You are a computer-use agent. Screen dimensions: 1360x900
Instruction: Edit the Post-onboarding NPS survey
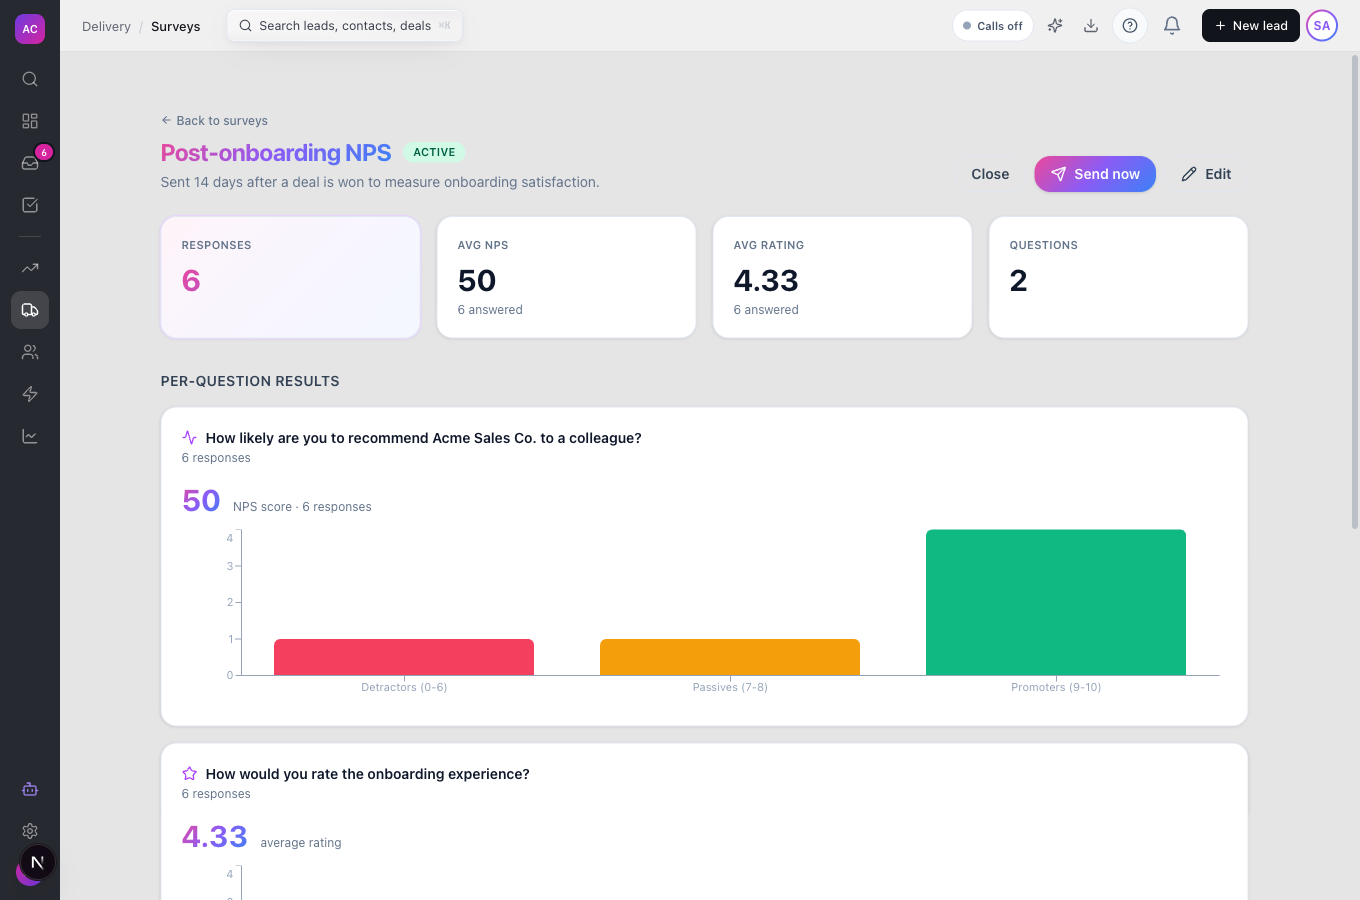pos(1206,174)
